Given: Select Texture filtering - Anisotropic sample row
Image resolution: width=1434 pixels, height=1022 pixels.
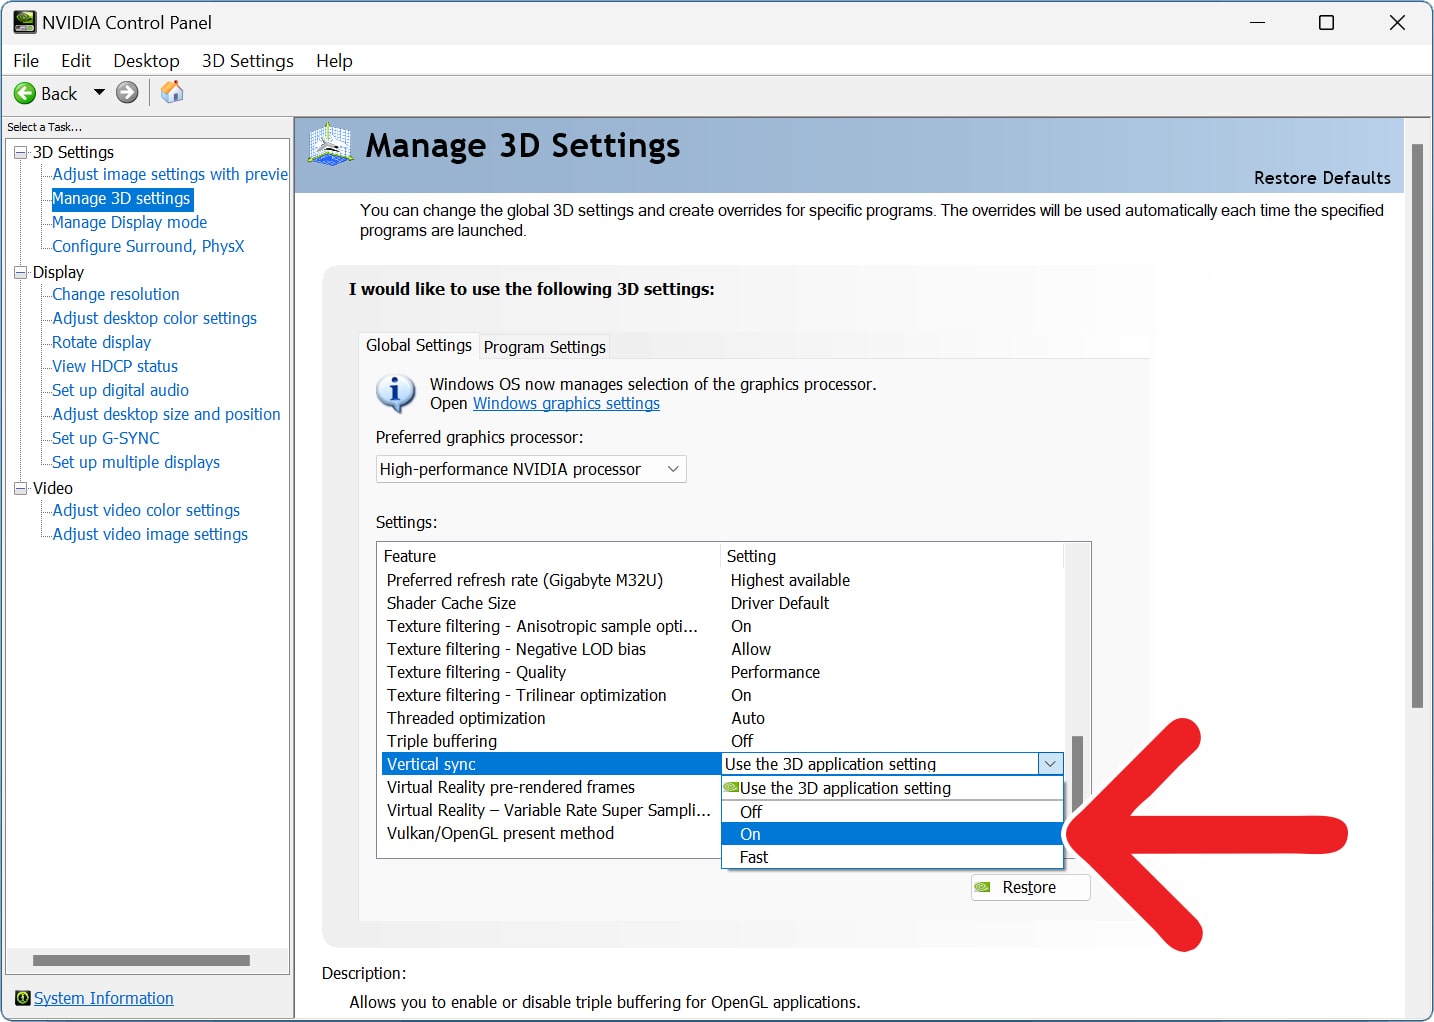Looking at the screenshot, I should [722, 626].
